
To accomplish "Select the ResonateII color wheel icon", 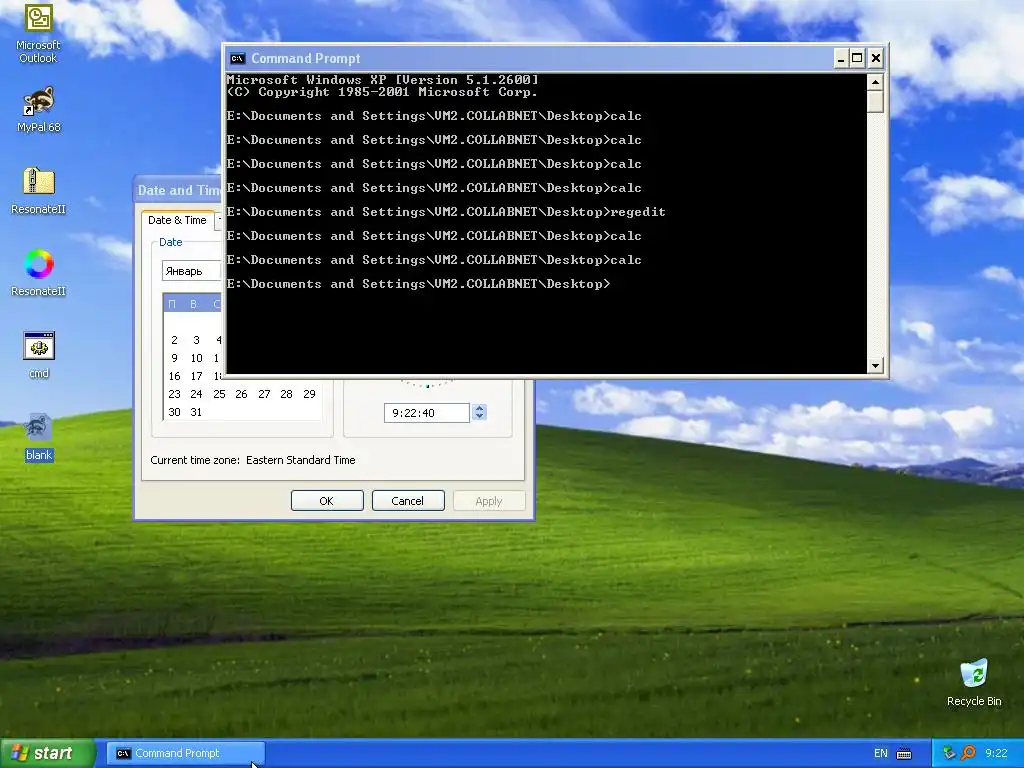I will (39, 273).
